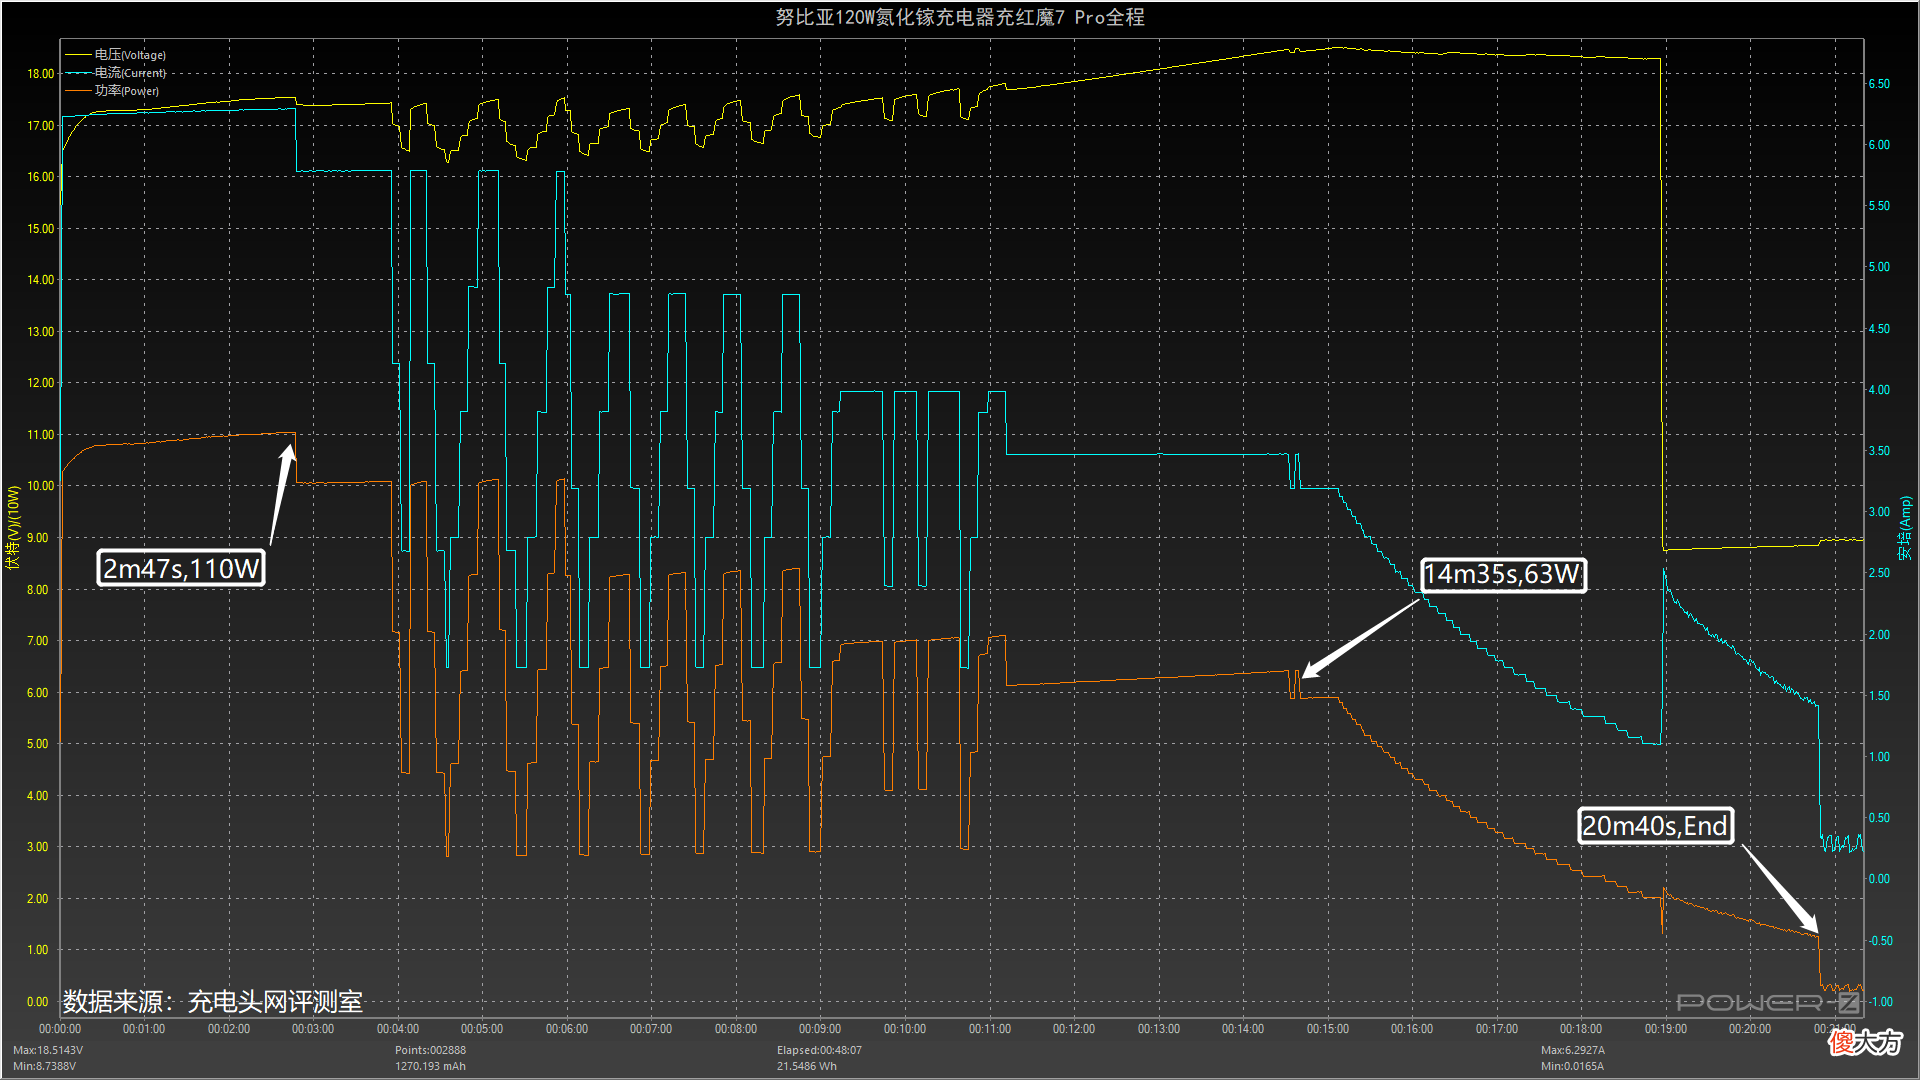Click the 2.50 ampere axis tick label

1879,573
